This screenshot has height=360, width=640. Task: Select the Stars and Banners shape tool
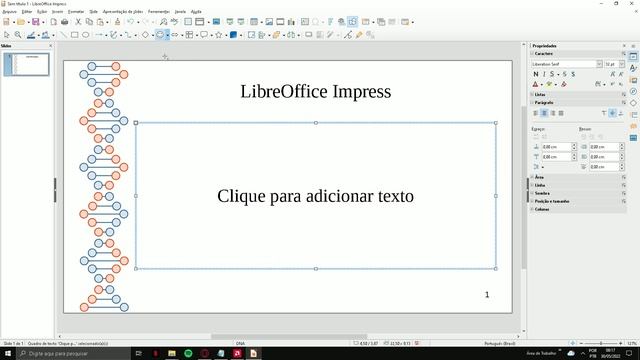[x=219, y=35]
